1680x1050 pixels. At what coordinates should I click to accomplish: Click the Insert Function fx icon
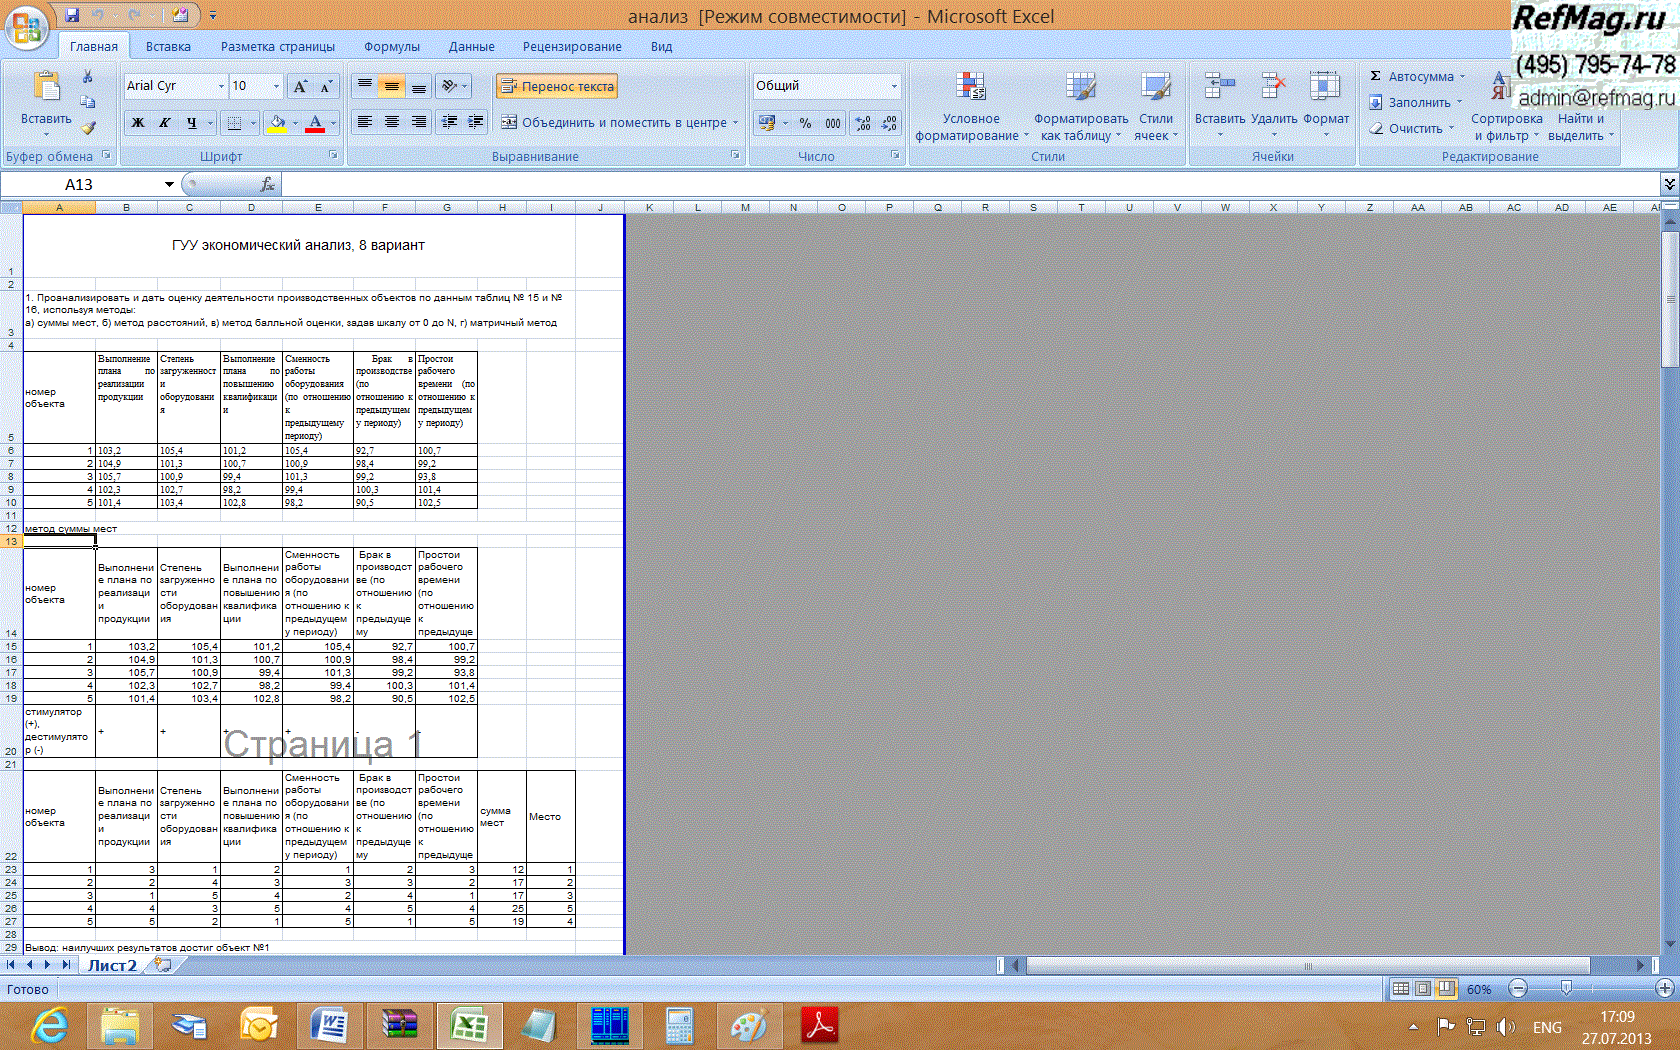267,184
